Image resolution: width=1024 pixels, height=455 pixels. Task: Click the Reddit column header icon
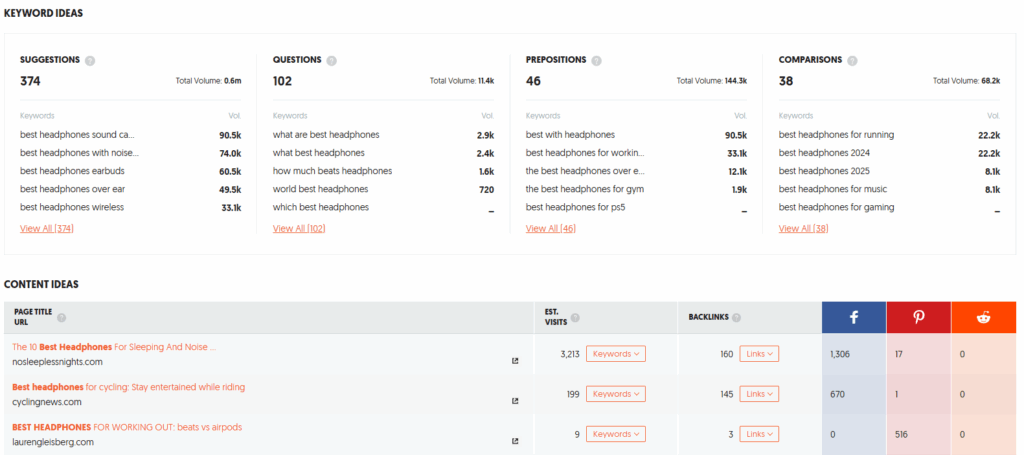click(x=984, y=317)
